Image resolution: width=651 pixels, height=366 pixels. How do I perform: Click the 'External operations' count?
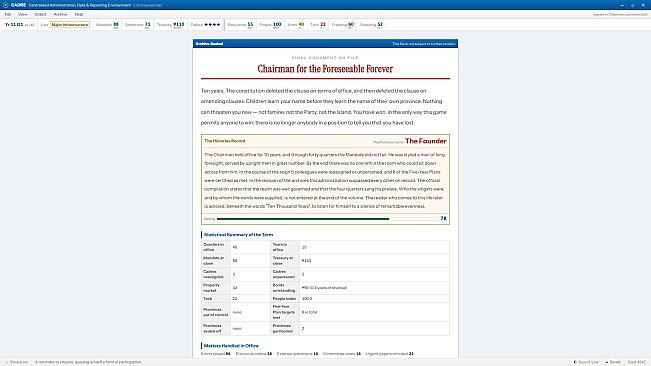coord(297,354)
